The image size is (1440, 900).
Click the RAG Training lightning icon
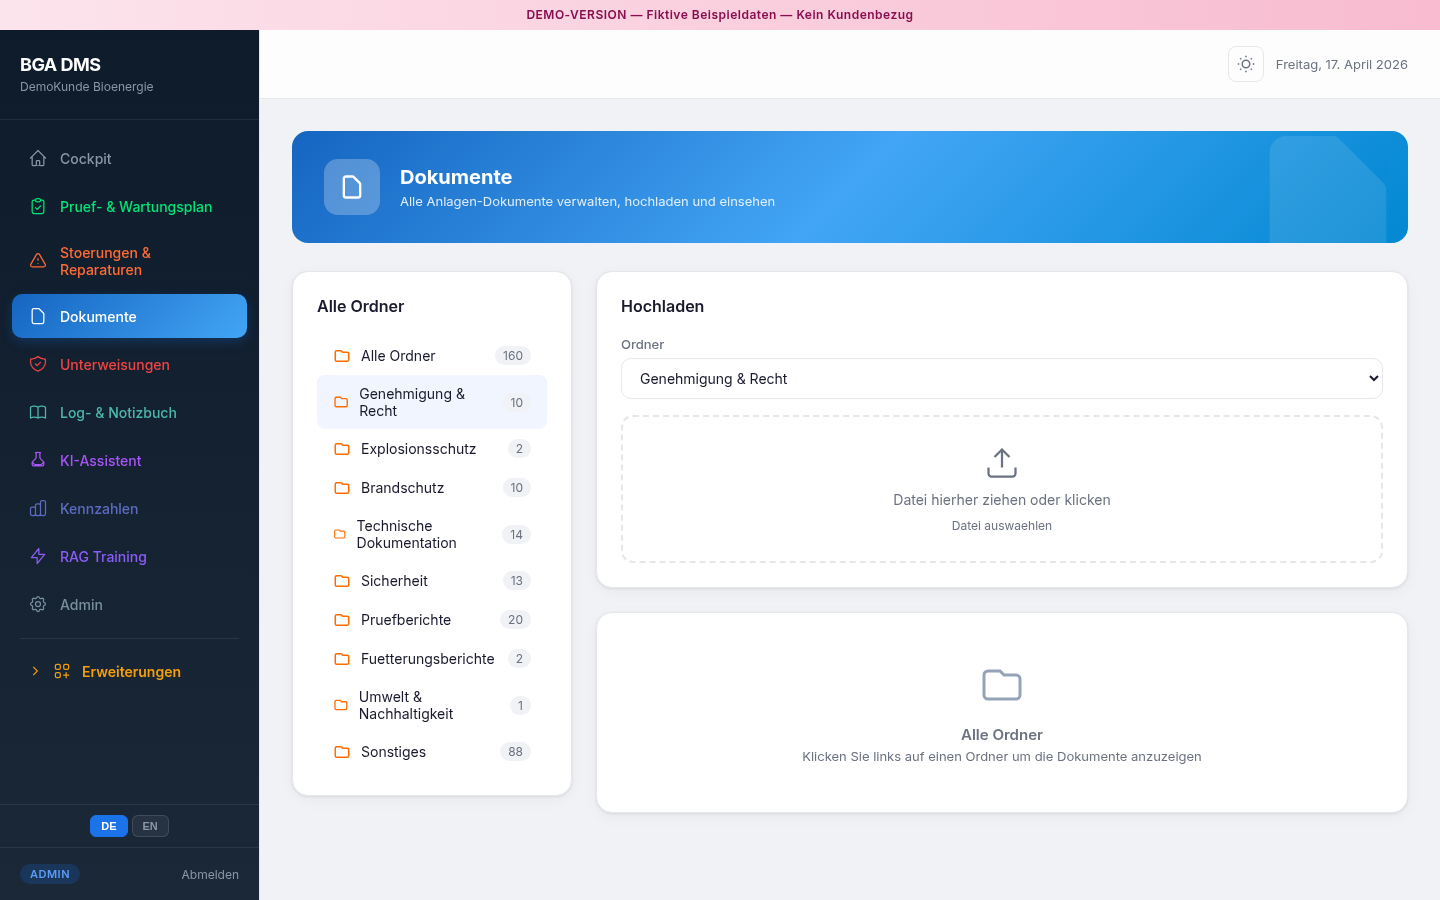[x=38, y=557]
